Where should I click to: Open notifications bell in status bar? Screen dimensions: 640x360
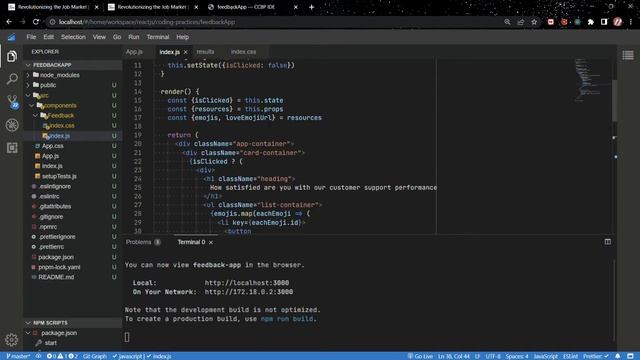[618, 356]
